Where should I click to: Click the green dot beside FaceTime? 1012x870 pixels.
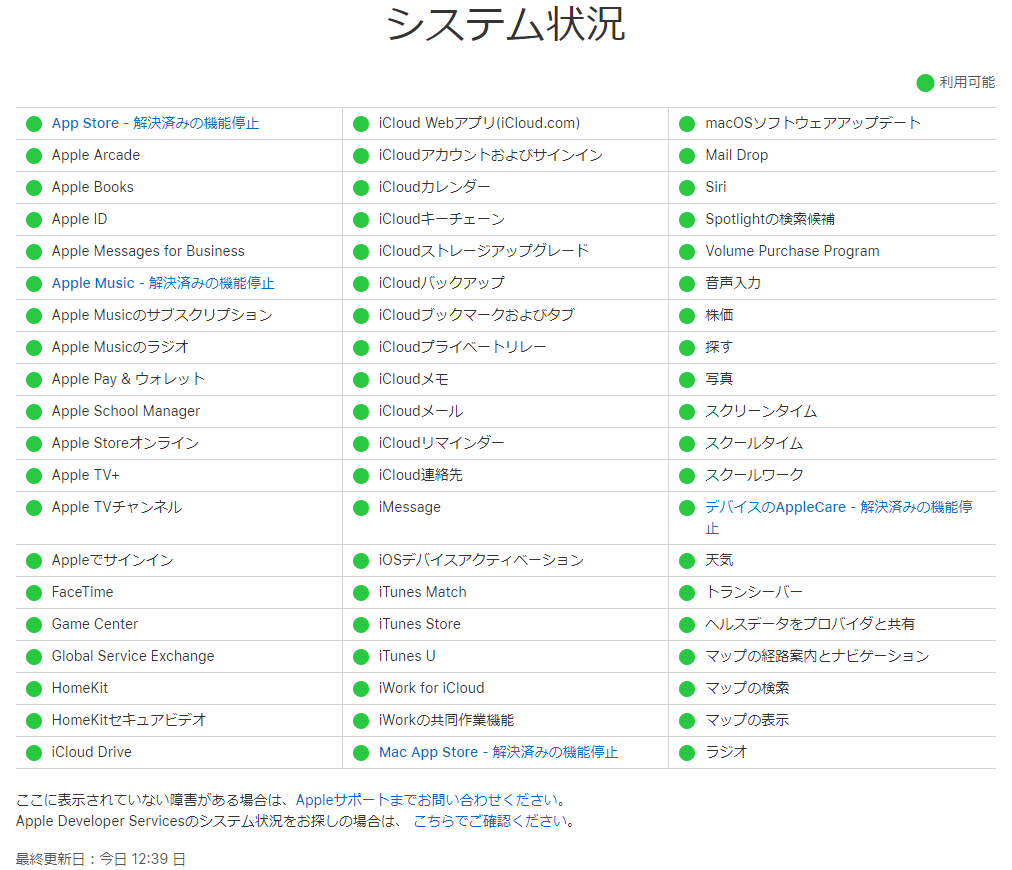pos(33,592)
